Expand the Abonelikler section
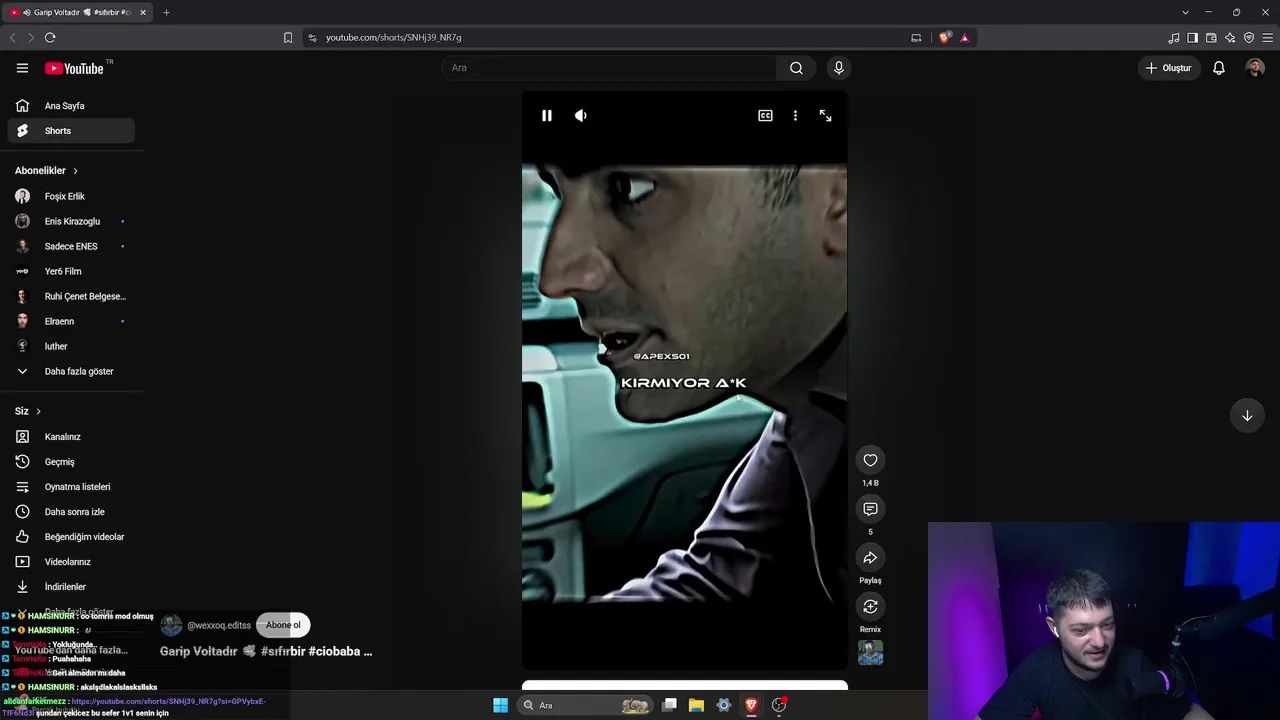Image resolution: width=1280 pixels, height=720 pixels. [x=47, y=171]
